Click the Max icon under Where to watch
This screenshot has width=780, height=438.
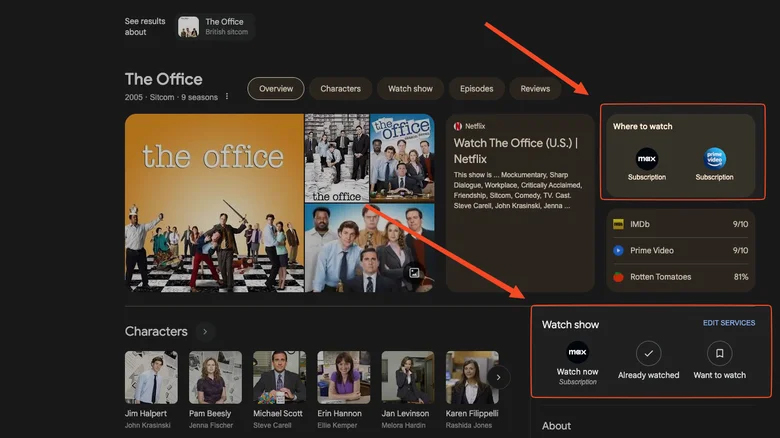click(647, 158)
